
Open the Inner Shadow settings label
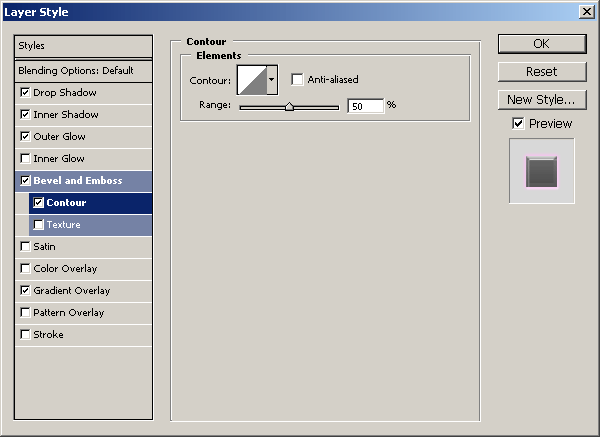coord(66,114)
